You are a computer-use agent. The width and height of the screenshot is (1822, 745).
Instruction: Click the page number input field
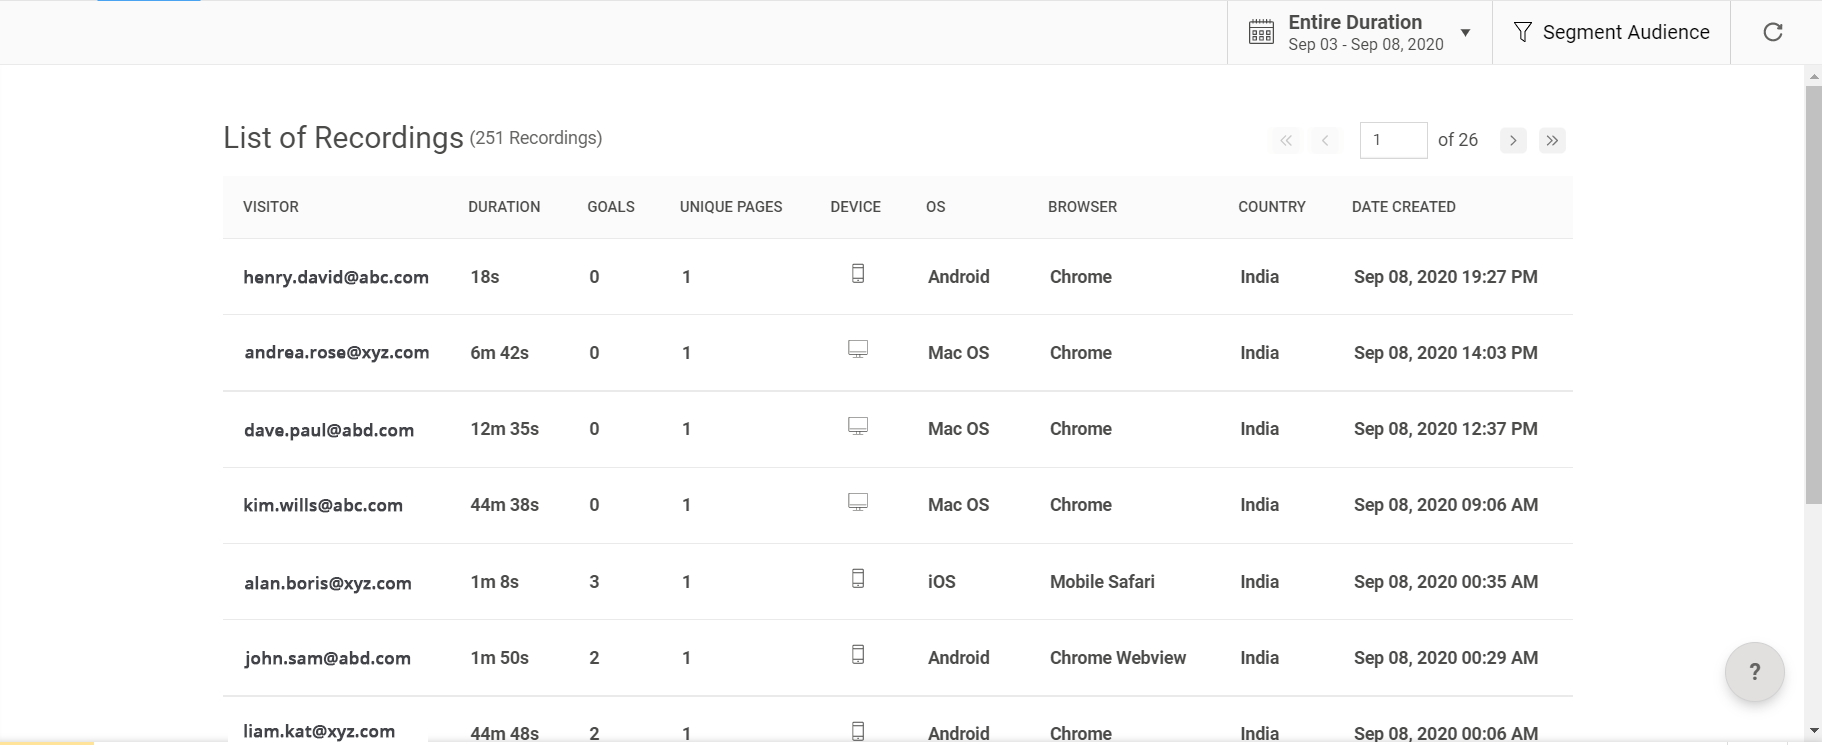coord(1393,141)
